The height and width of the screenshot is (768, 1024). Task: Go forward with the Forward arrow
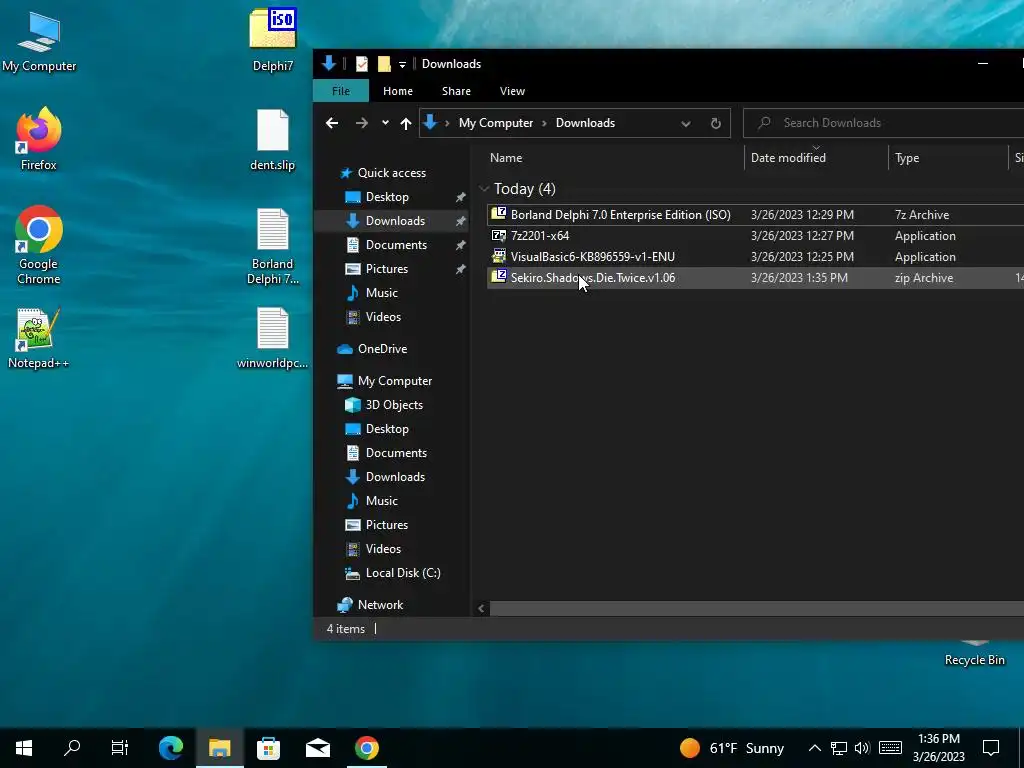pos(361,123)
